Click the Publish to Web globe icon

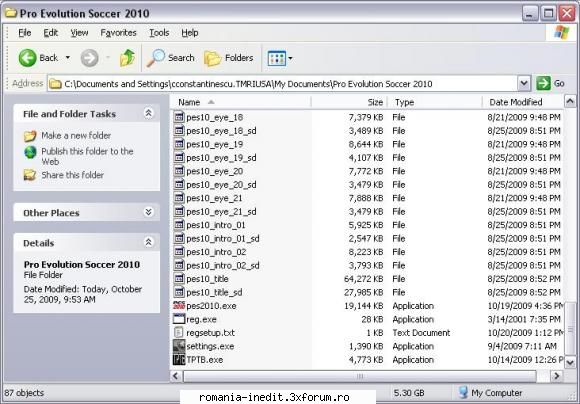tap(30, 152)
